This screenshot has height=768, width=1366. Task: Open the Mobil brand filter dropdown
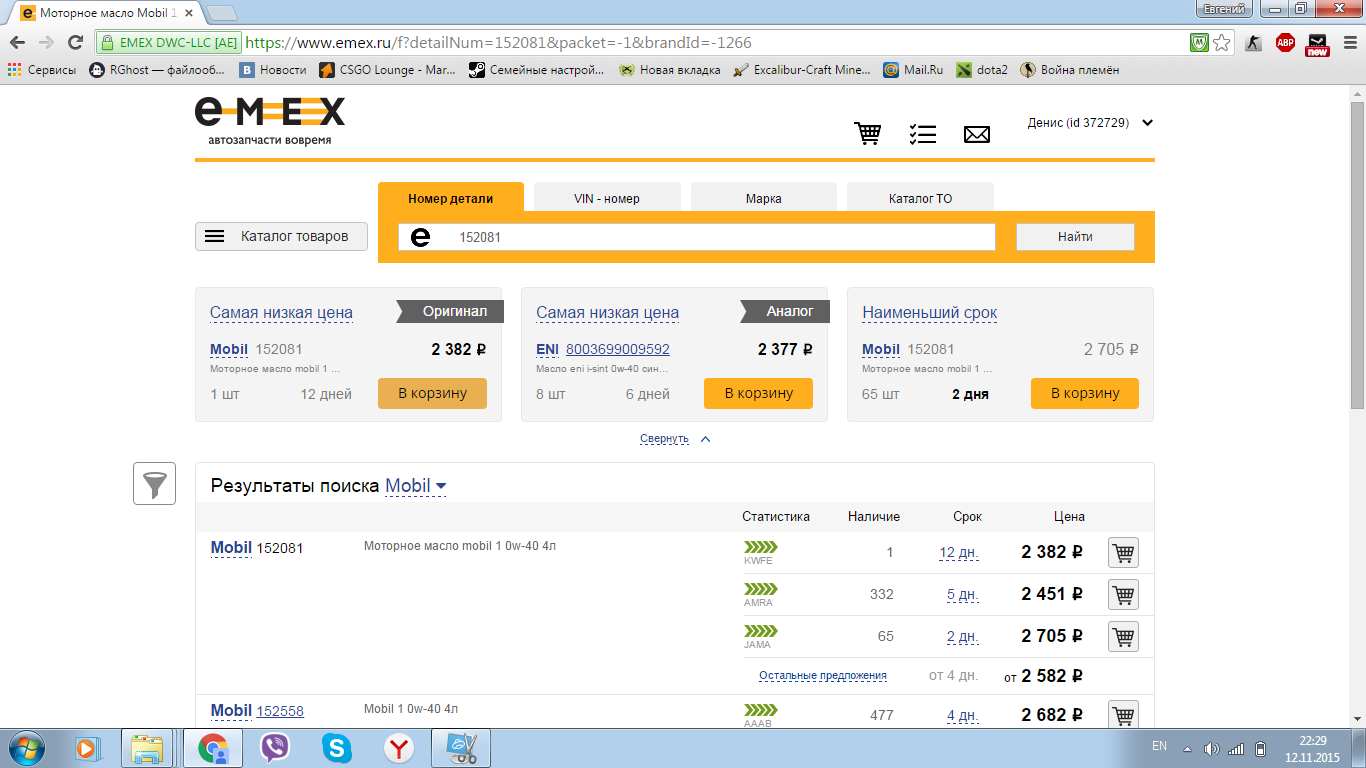[x=416, y=486]
